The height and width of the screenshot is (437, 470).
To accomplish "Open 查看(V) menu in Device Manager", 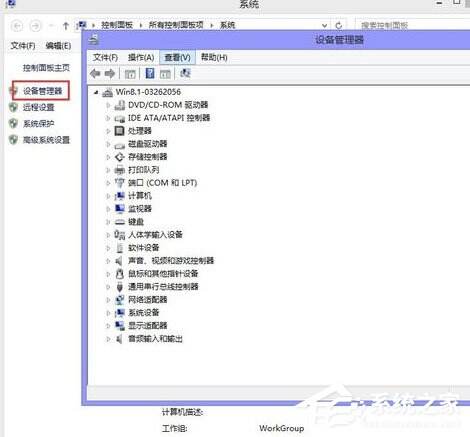I will coord(177,57).
